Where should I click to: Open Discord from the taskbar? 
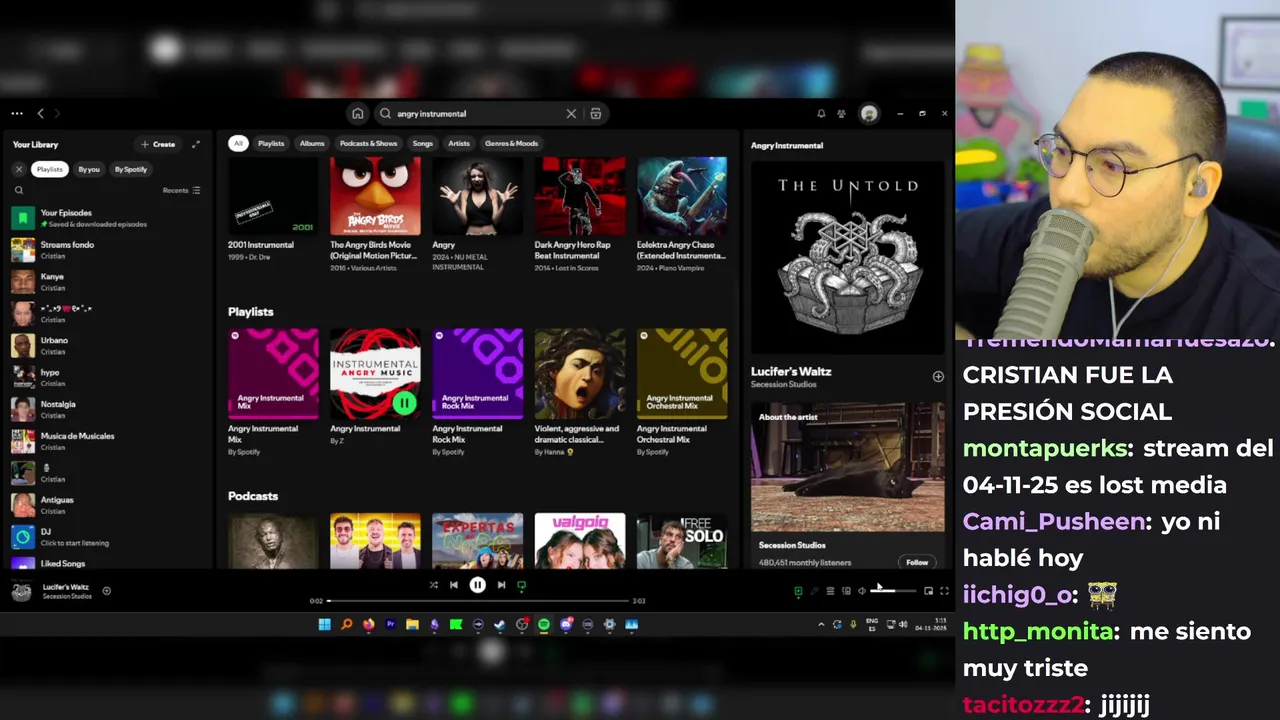pos(566,625)
